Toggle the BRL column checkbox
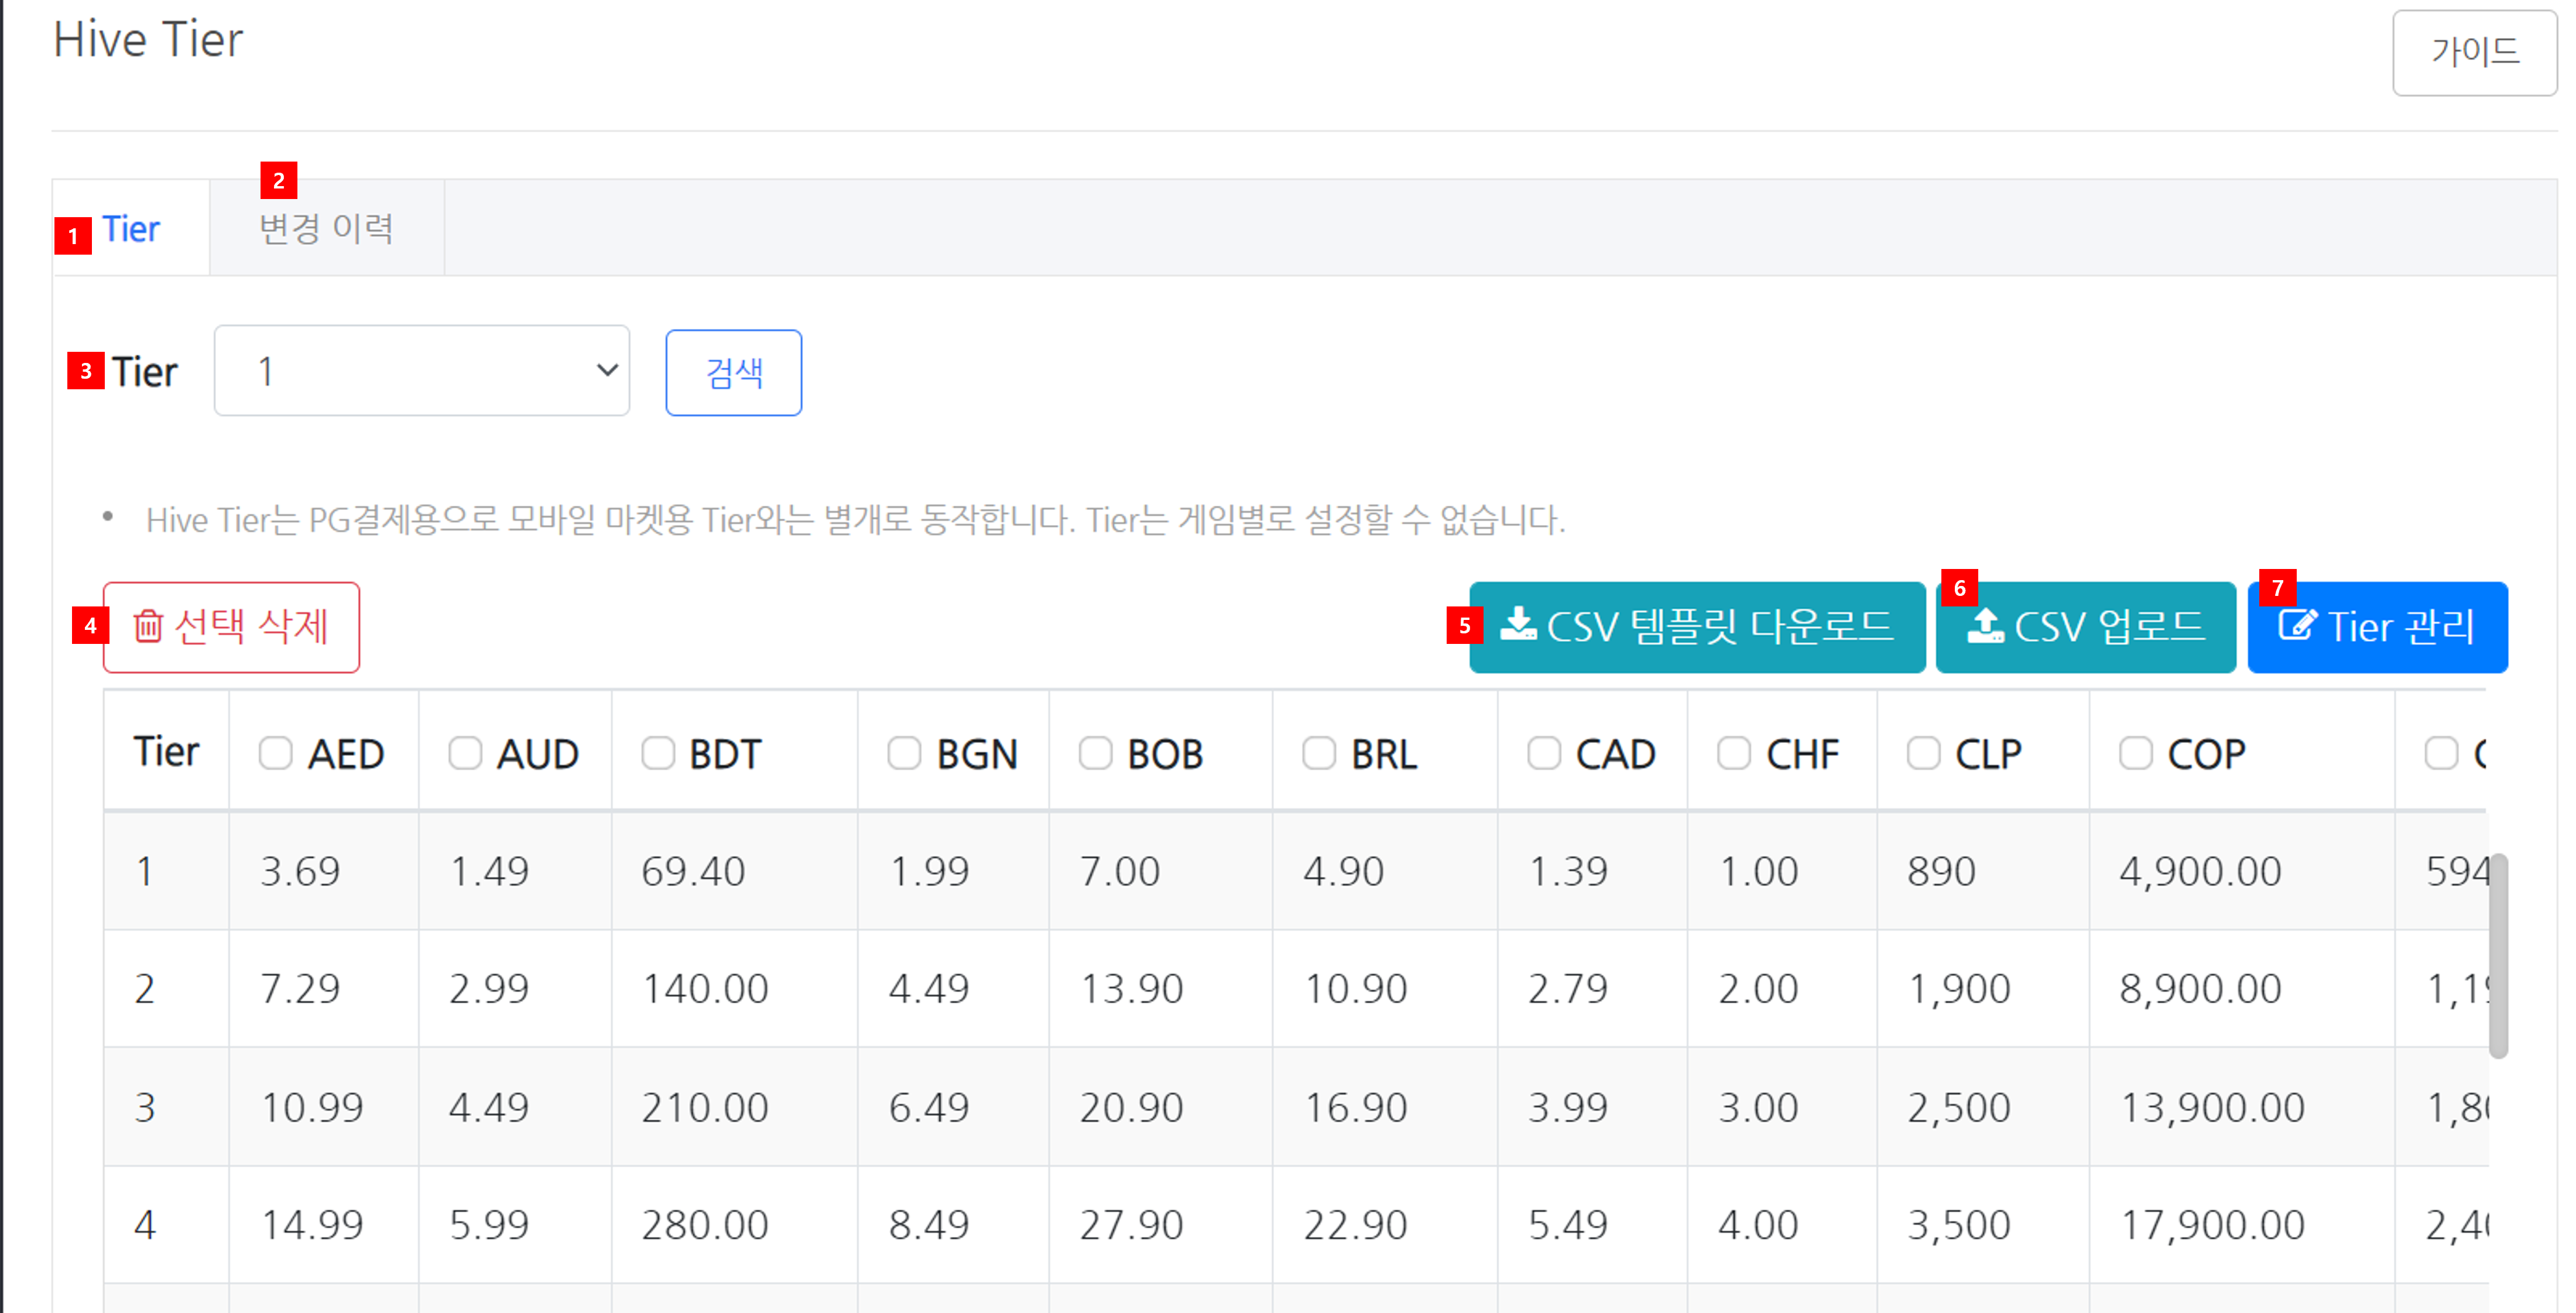Screen dimensions: 2576x1313 click(1319, 753)
